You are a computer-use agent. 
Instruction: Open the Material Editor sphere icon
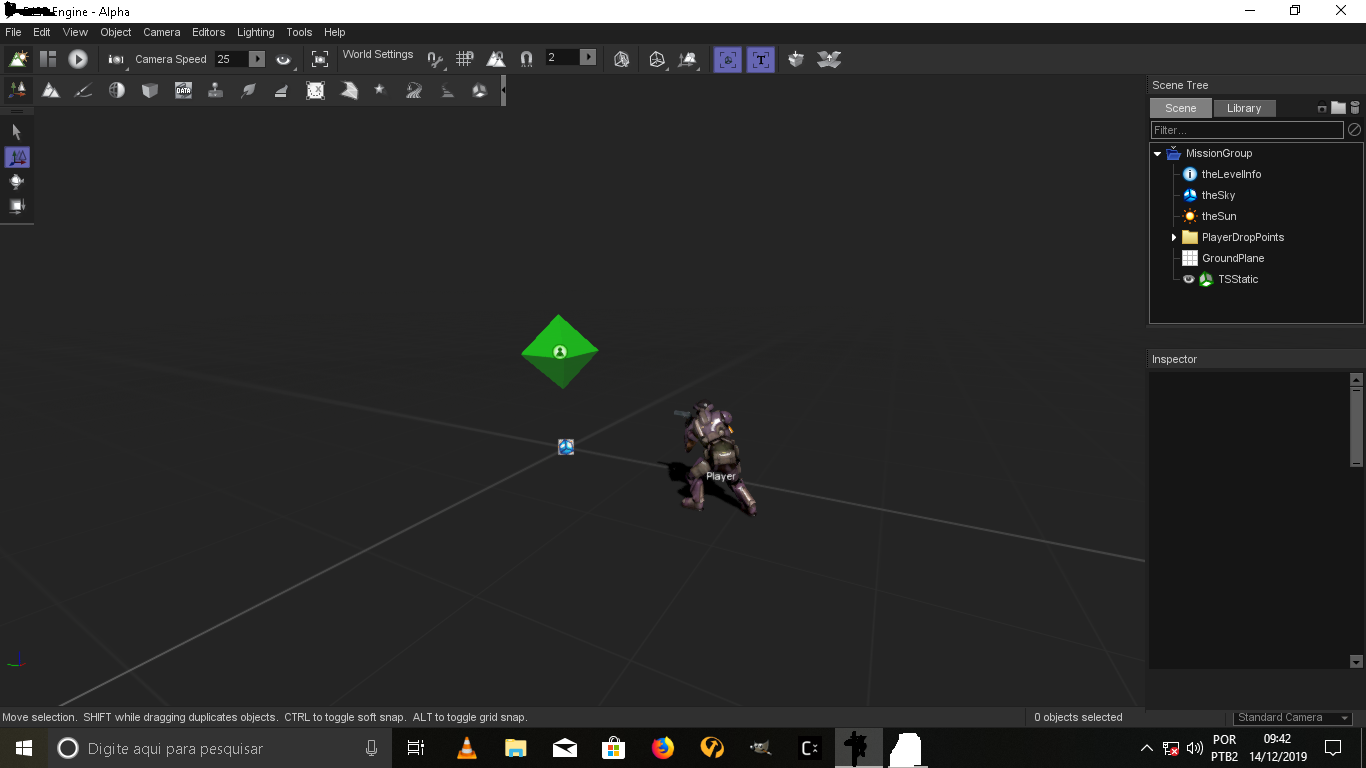click(116, 90)
